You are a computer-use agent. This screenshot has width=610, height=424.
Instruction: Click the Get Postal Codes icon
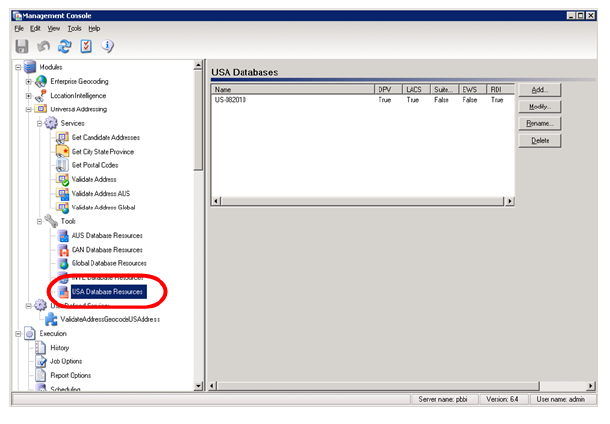(x=62, y=165)
